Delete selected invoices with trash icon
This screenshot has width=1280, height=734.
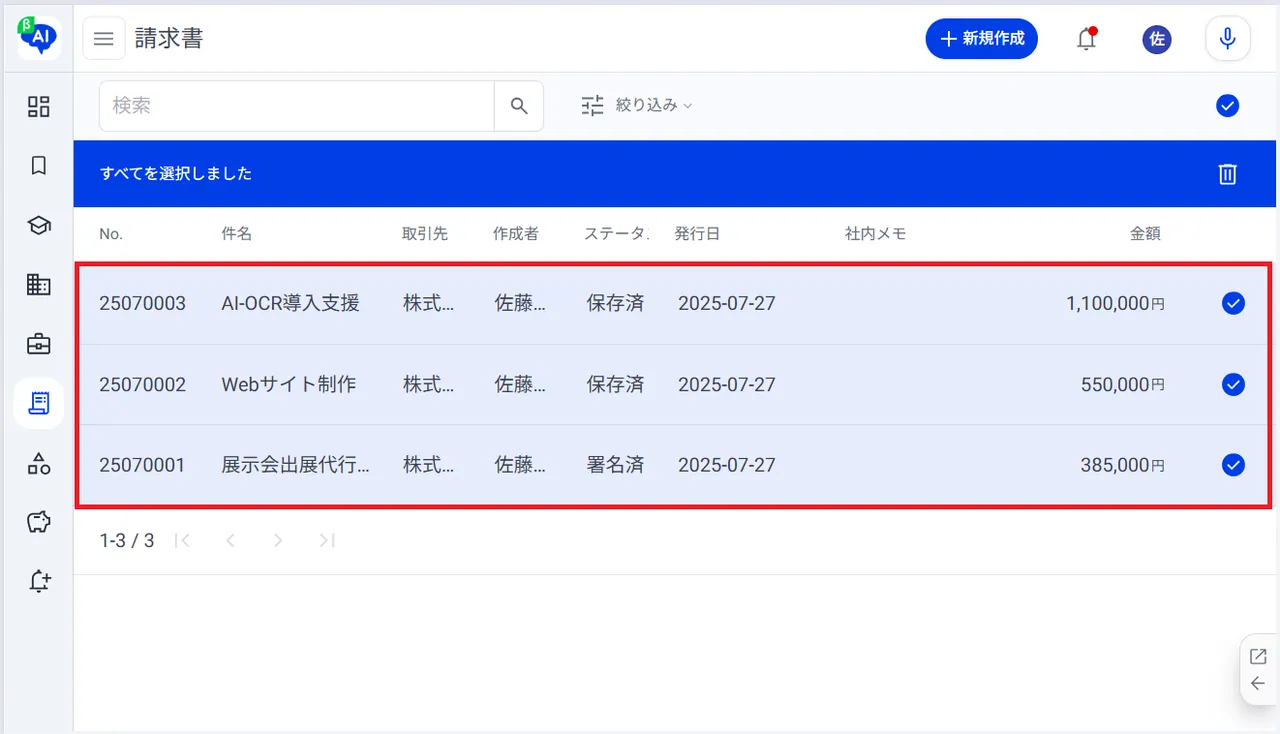pos(1228,174)
